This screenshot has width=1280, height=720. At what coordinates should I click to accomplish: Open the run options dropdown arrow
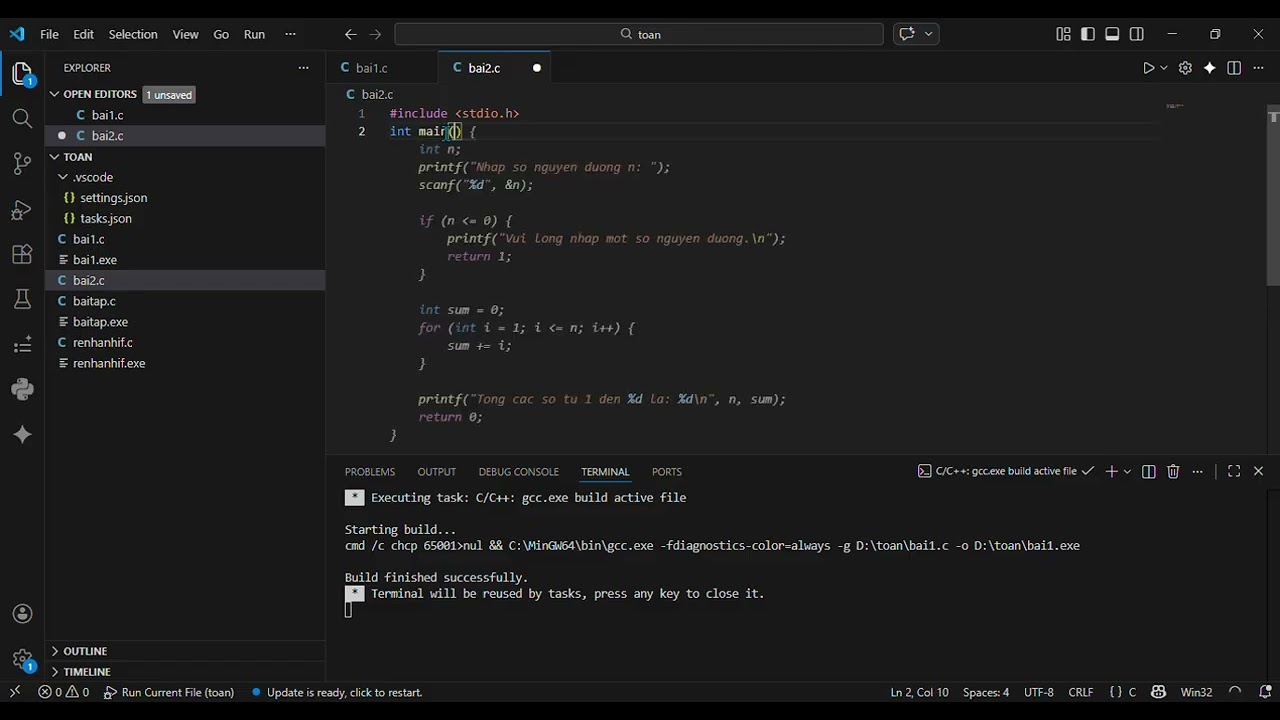(x=1164, y=68)
